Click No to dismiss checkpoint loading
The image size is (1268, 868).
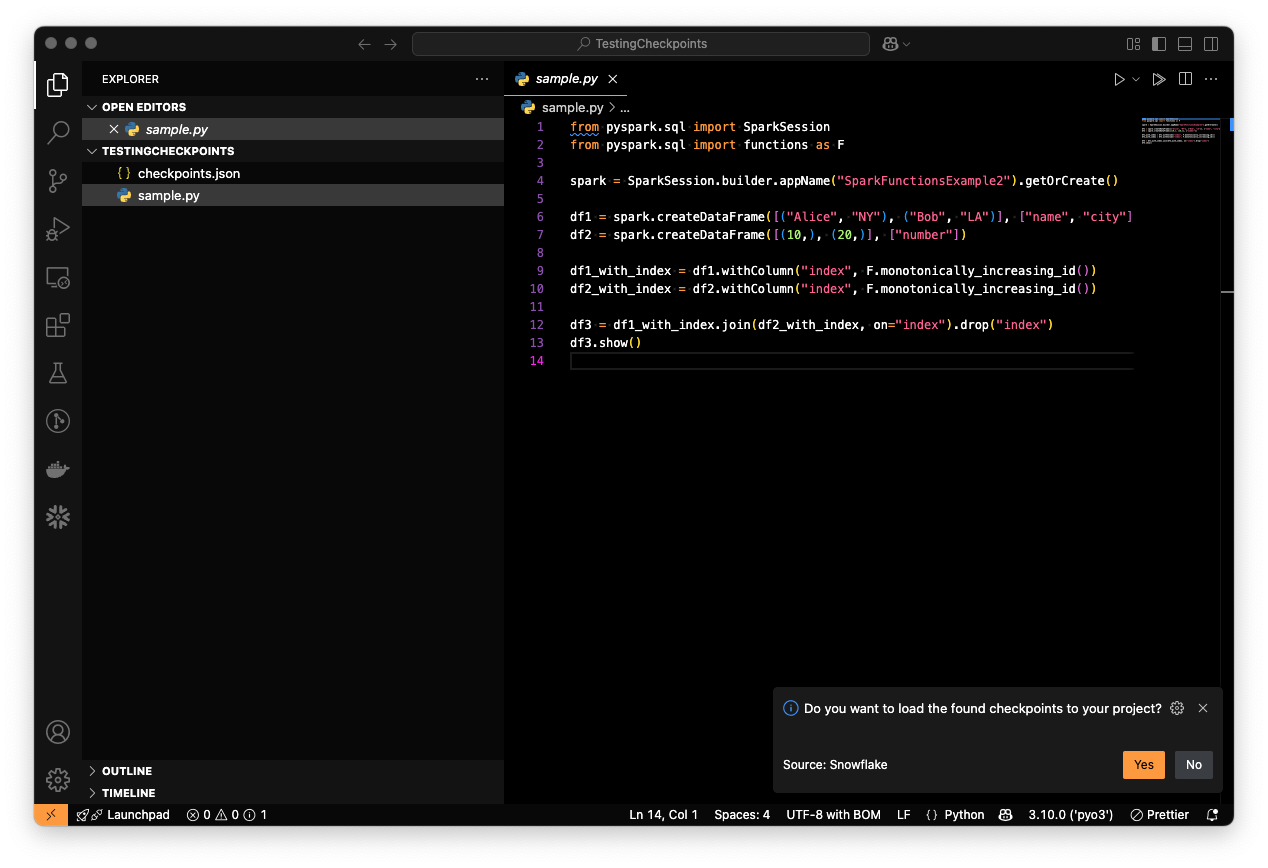click(x=1193, y=764)
